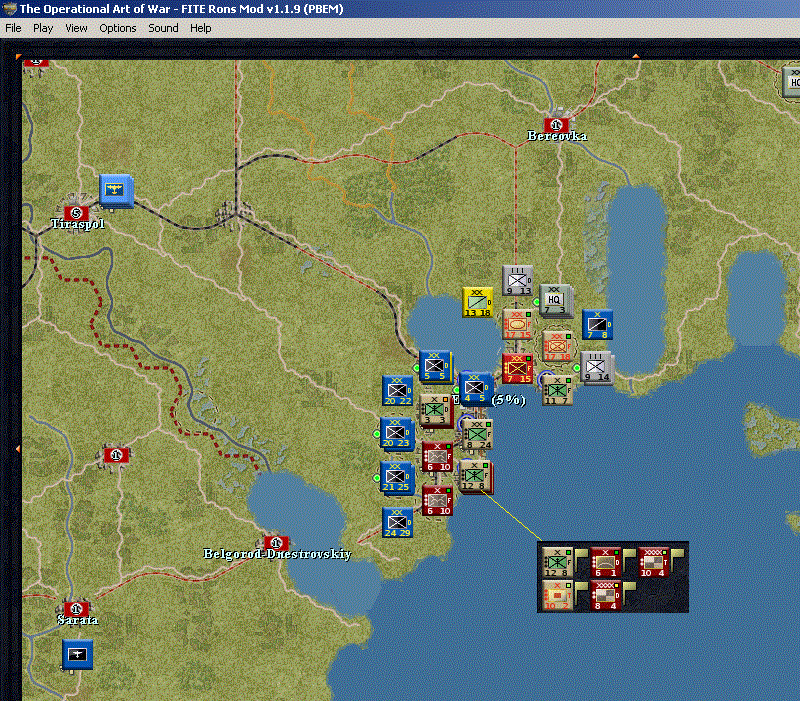Viewport: 800px width, 701px height.
Task: Pick red unit 6-1 in stack popup
Action: click(x=605, y=563)
